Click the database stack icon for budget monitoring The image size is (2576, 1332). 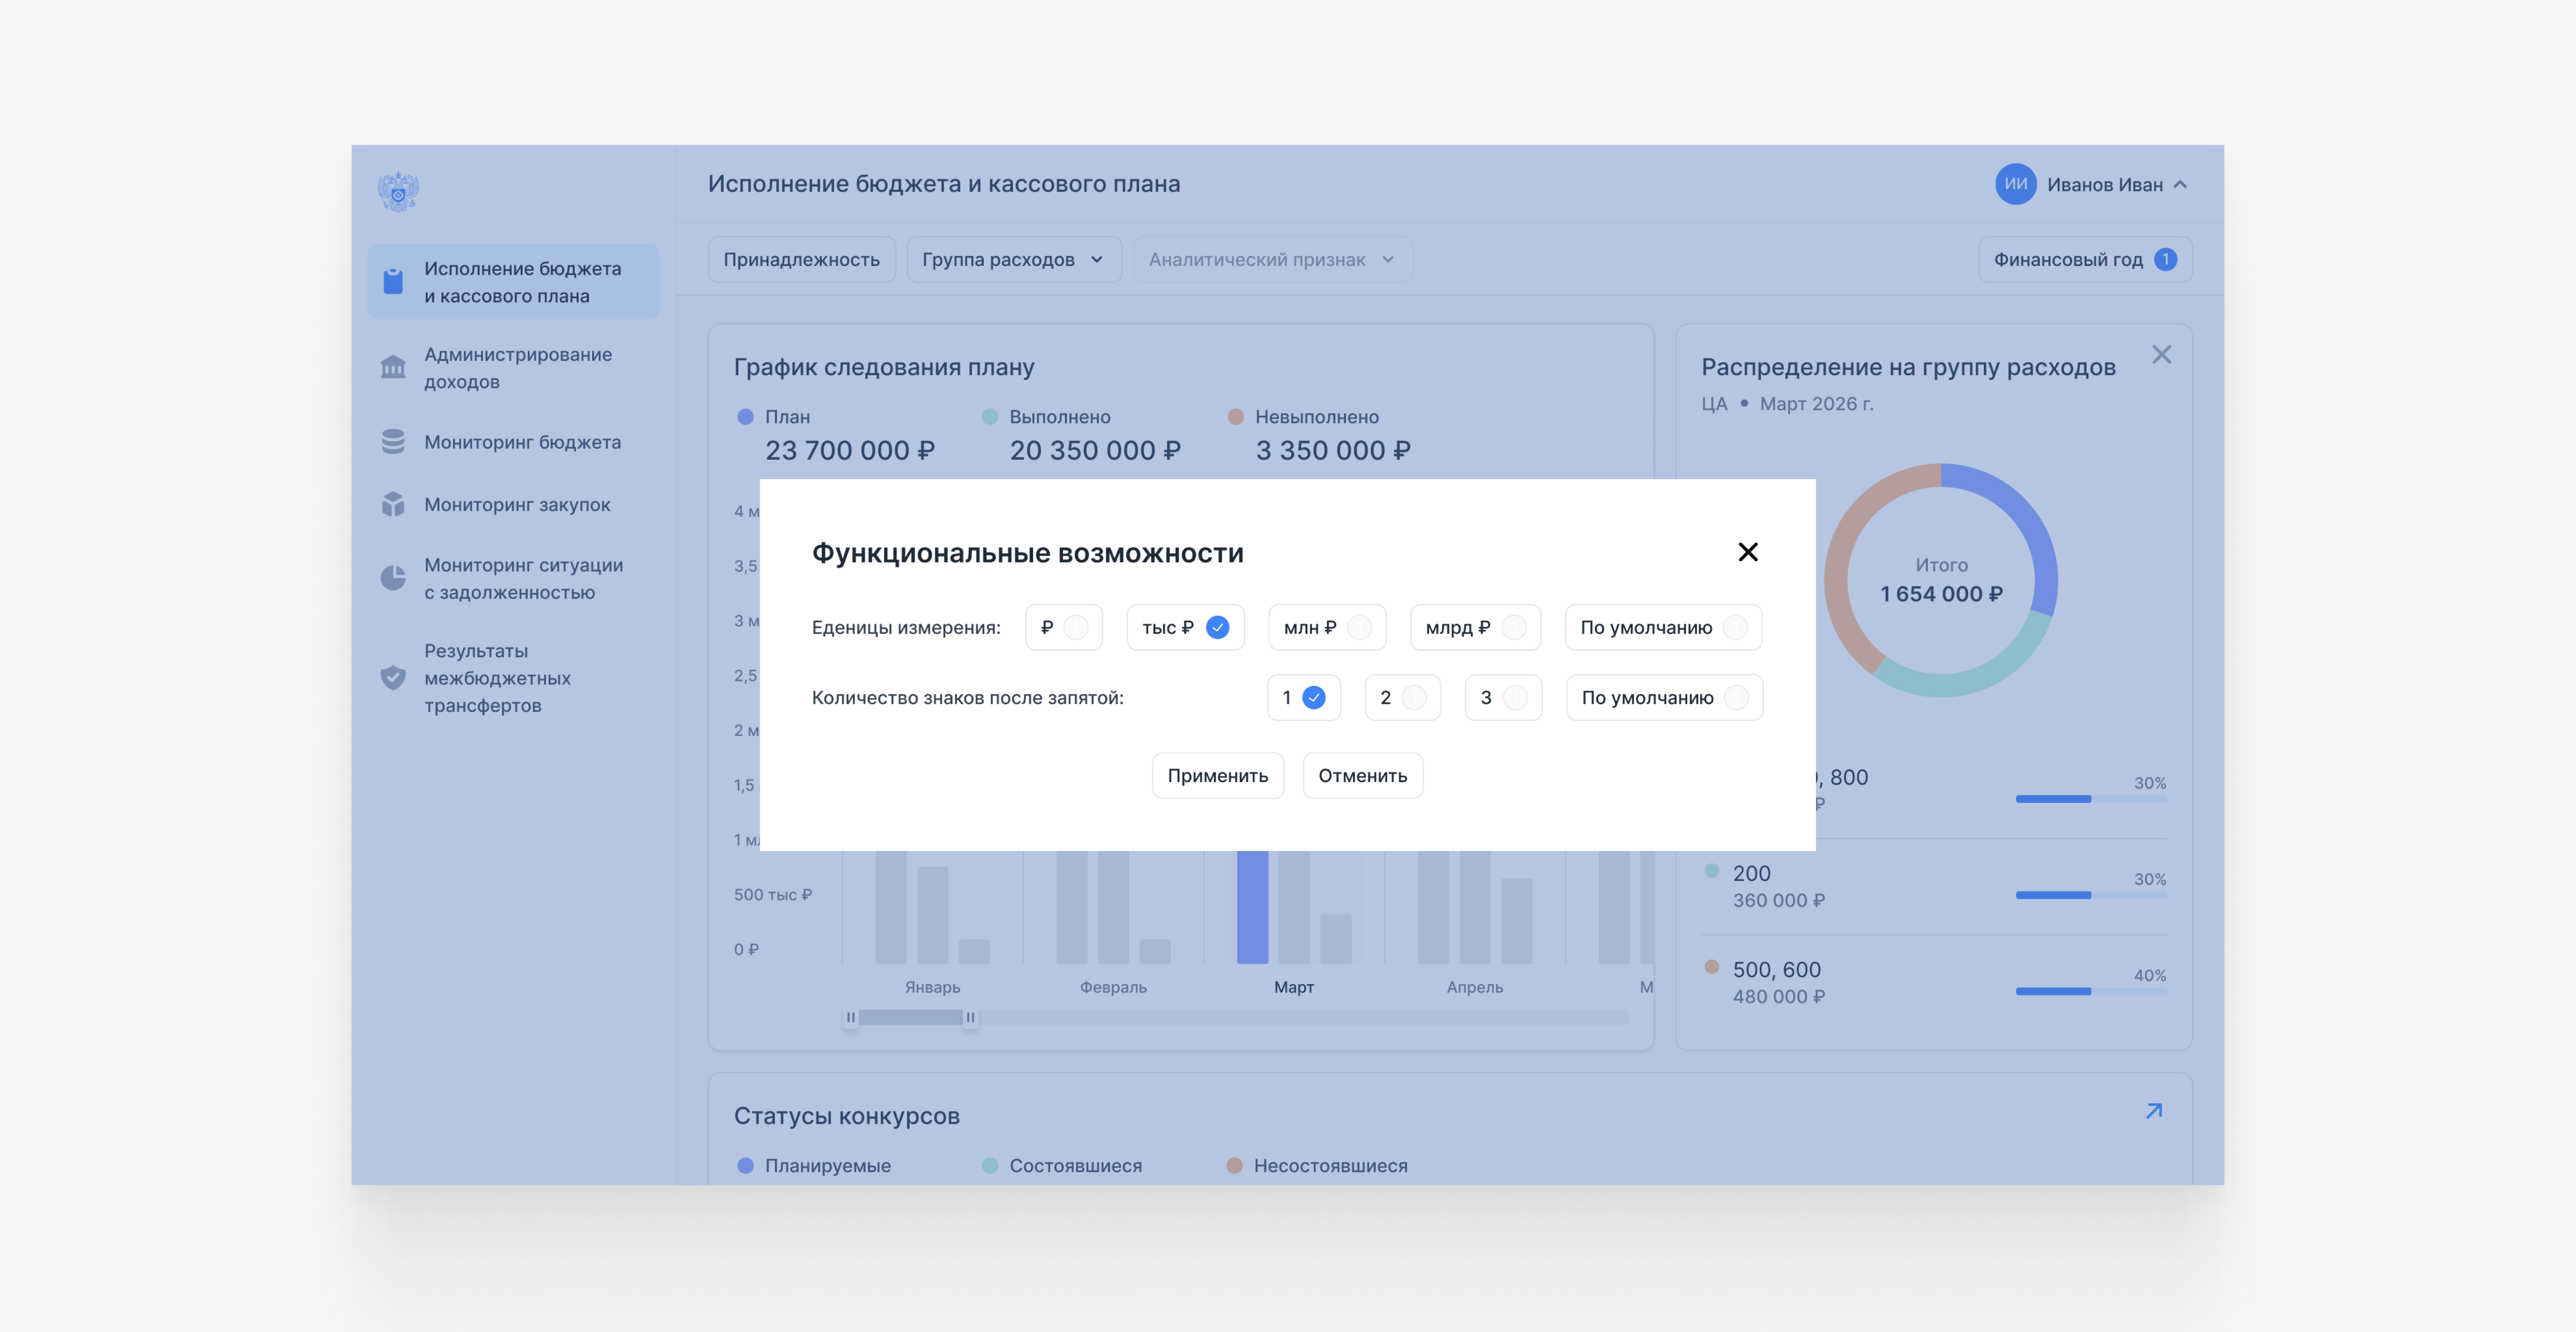[x=393, y=442]
